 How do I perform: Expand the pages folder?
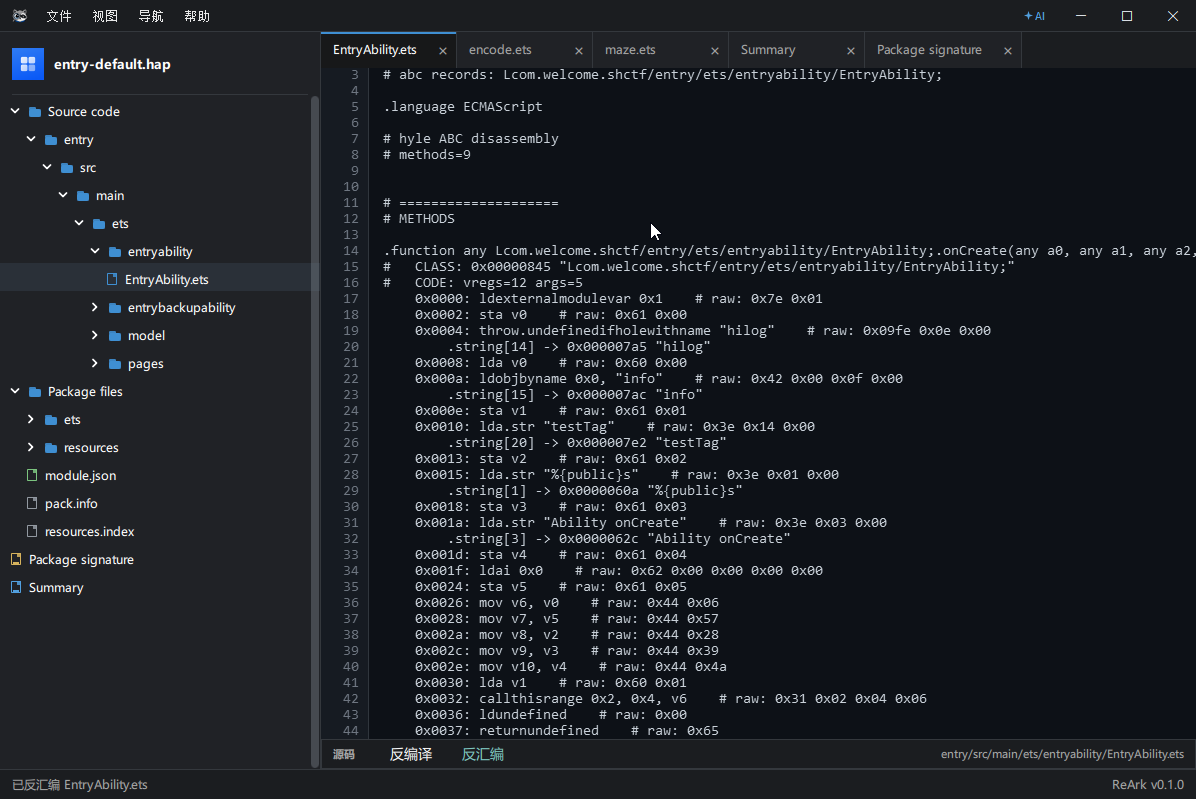click(95, 363)
